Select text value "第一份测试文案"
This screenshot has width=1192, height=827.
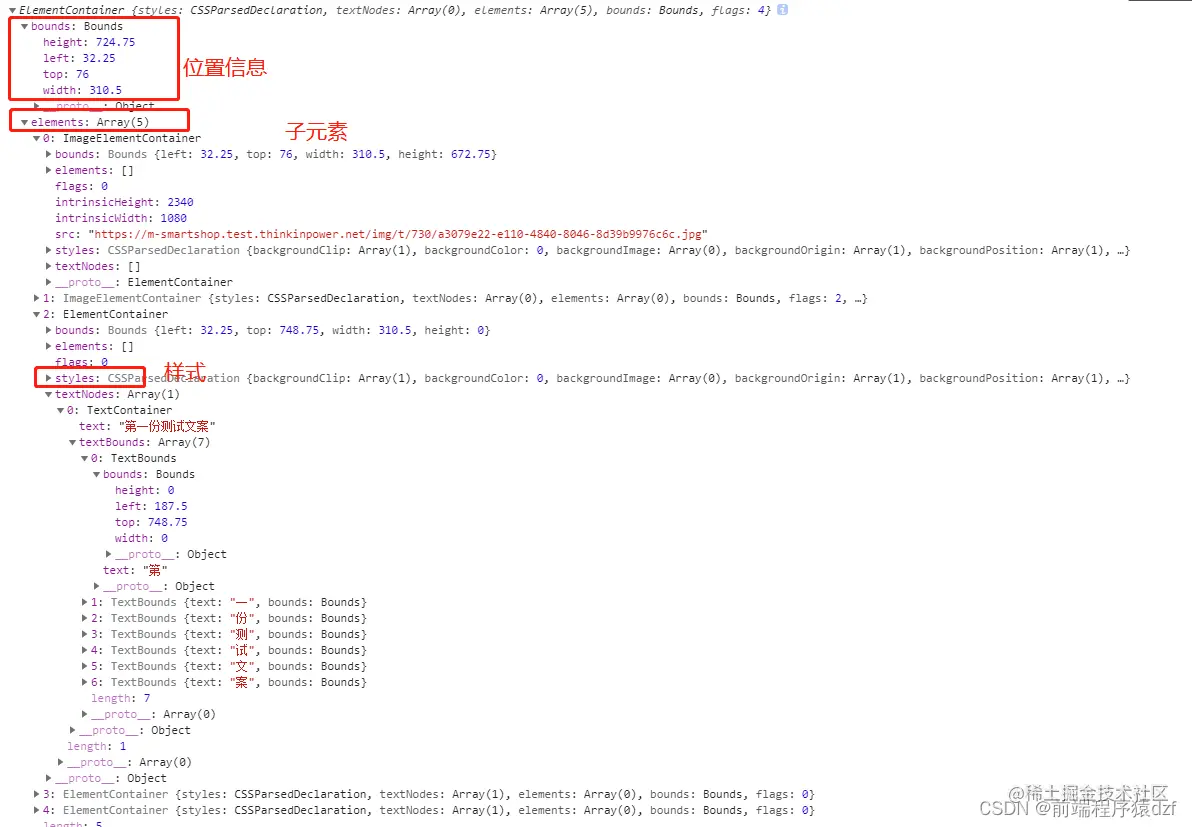(166, 426)
